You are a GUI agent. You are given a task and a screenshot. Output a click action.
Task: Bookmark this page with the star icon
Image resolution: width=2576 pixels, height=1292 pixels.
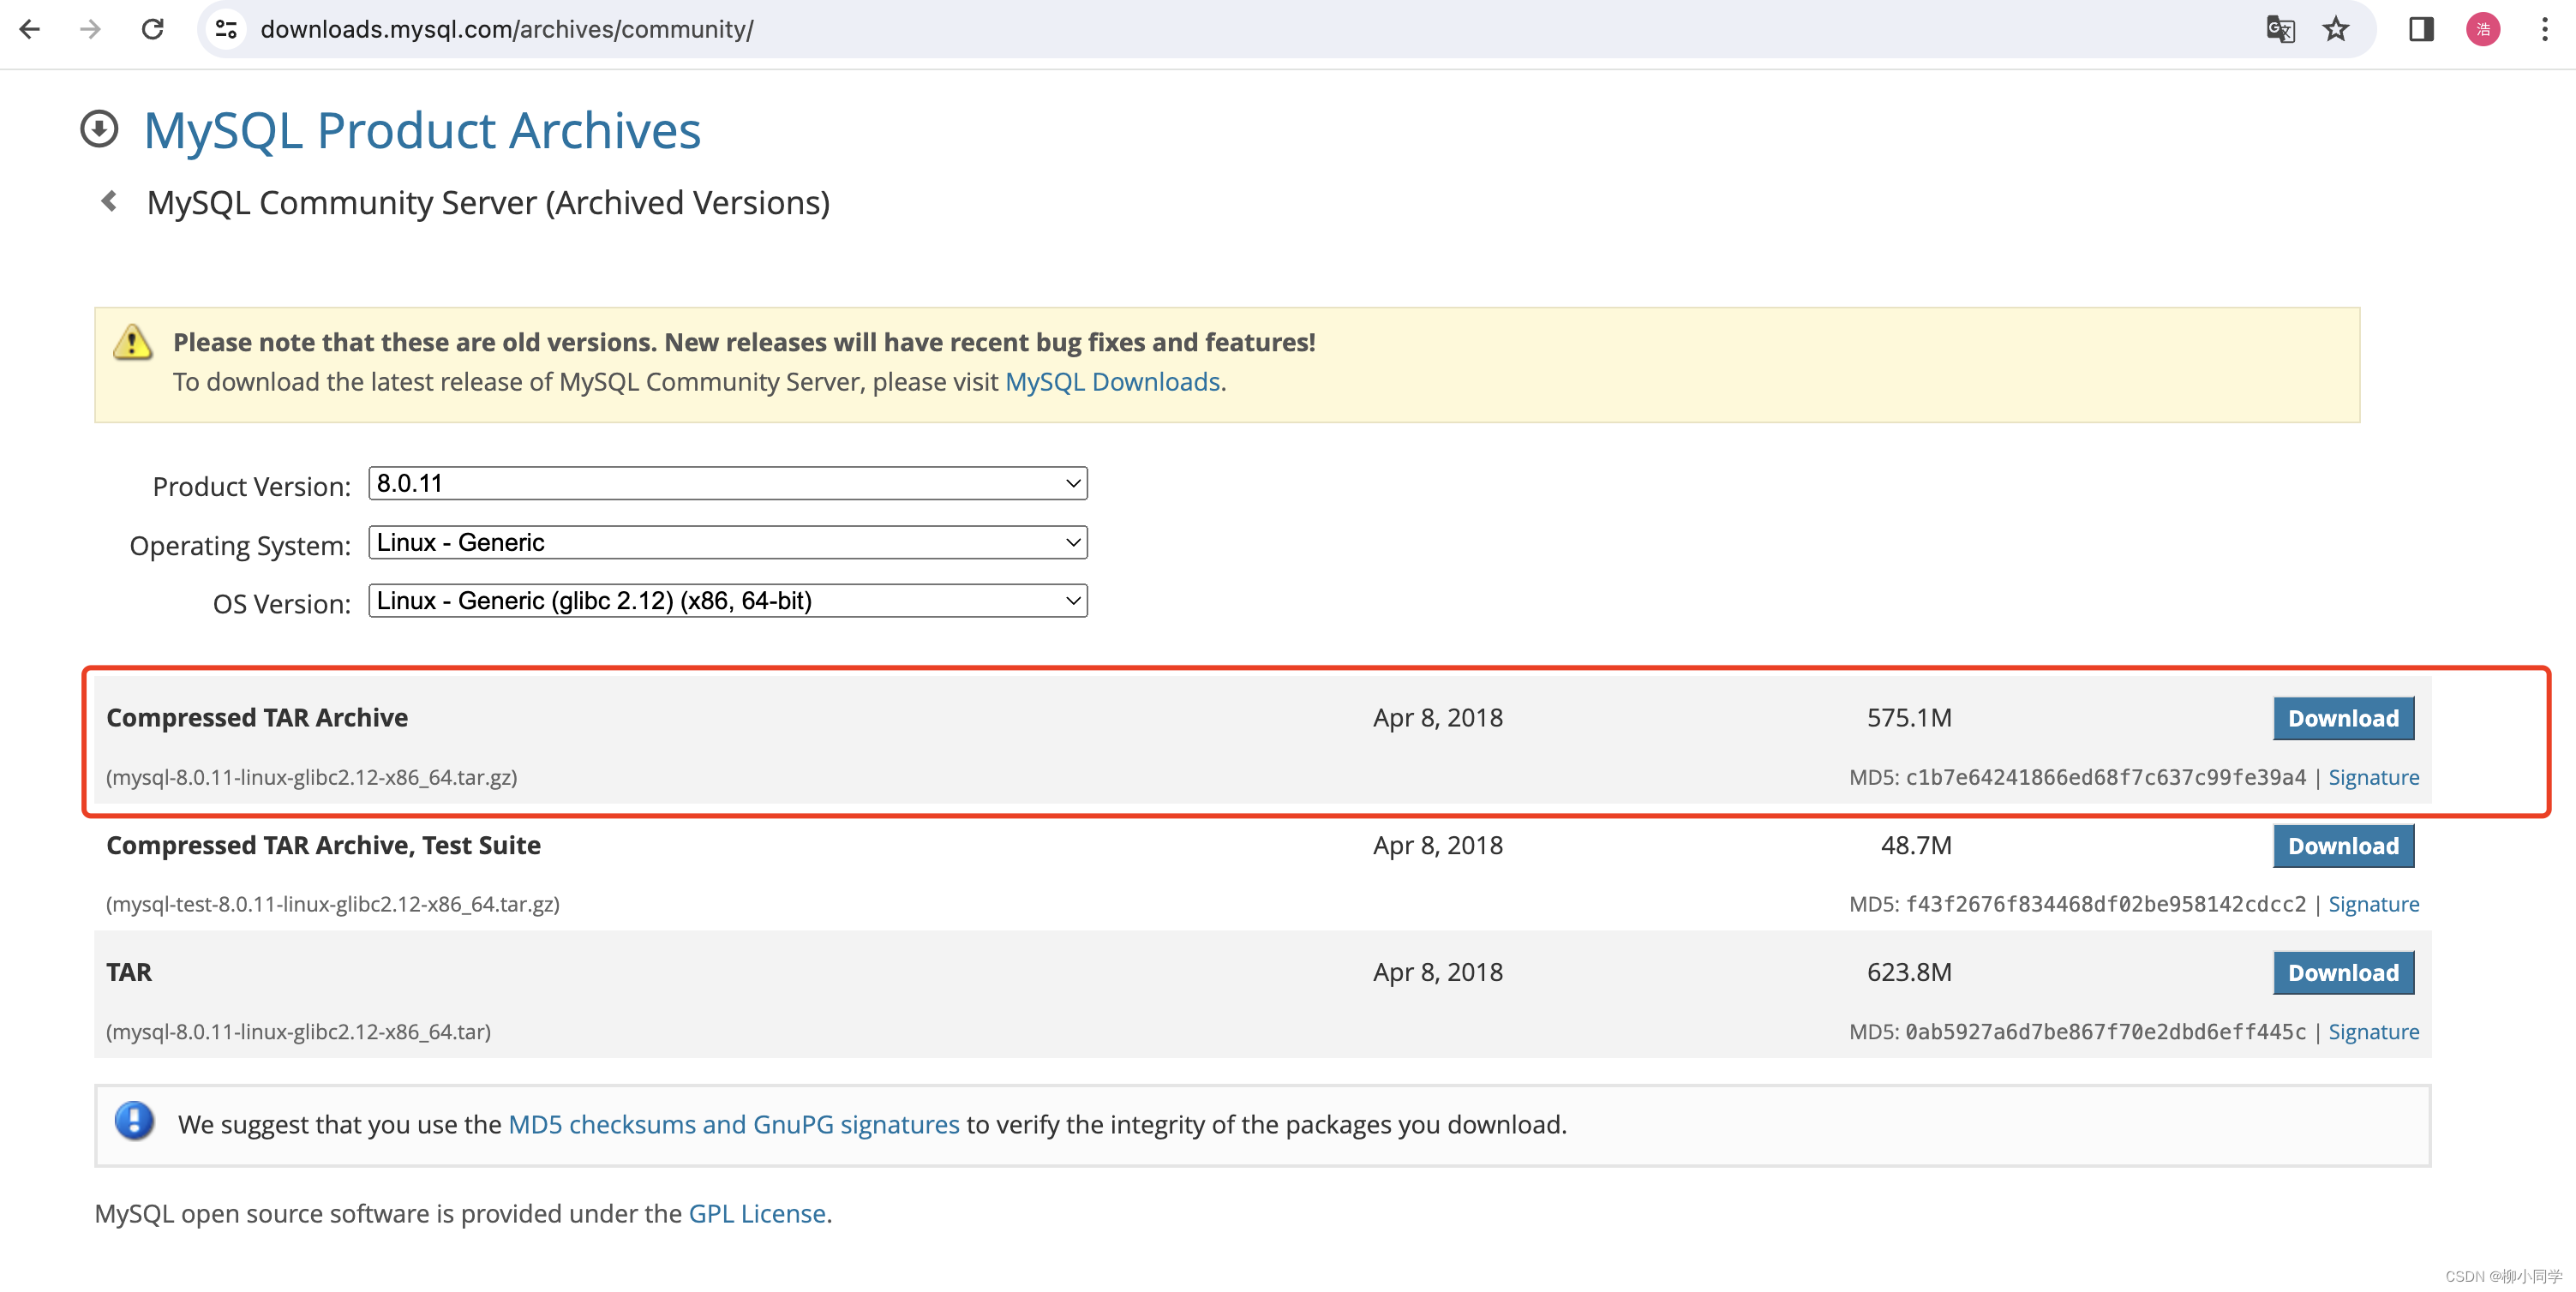(x=2336, y=29)
